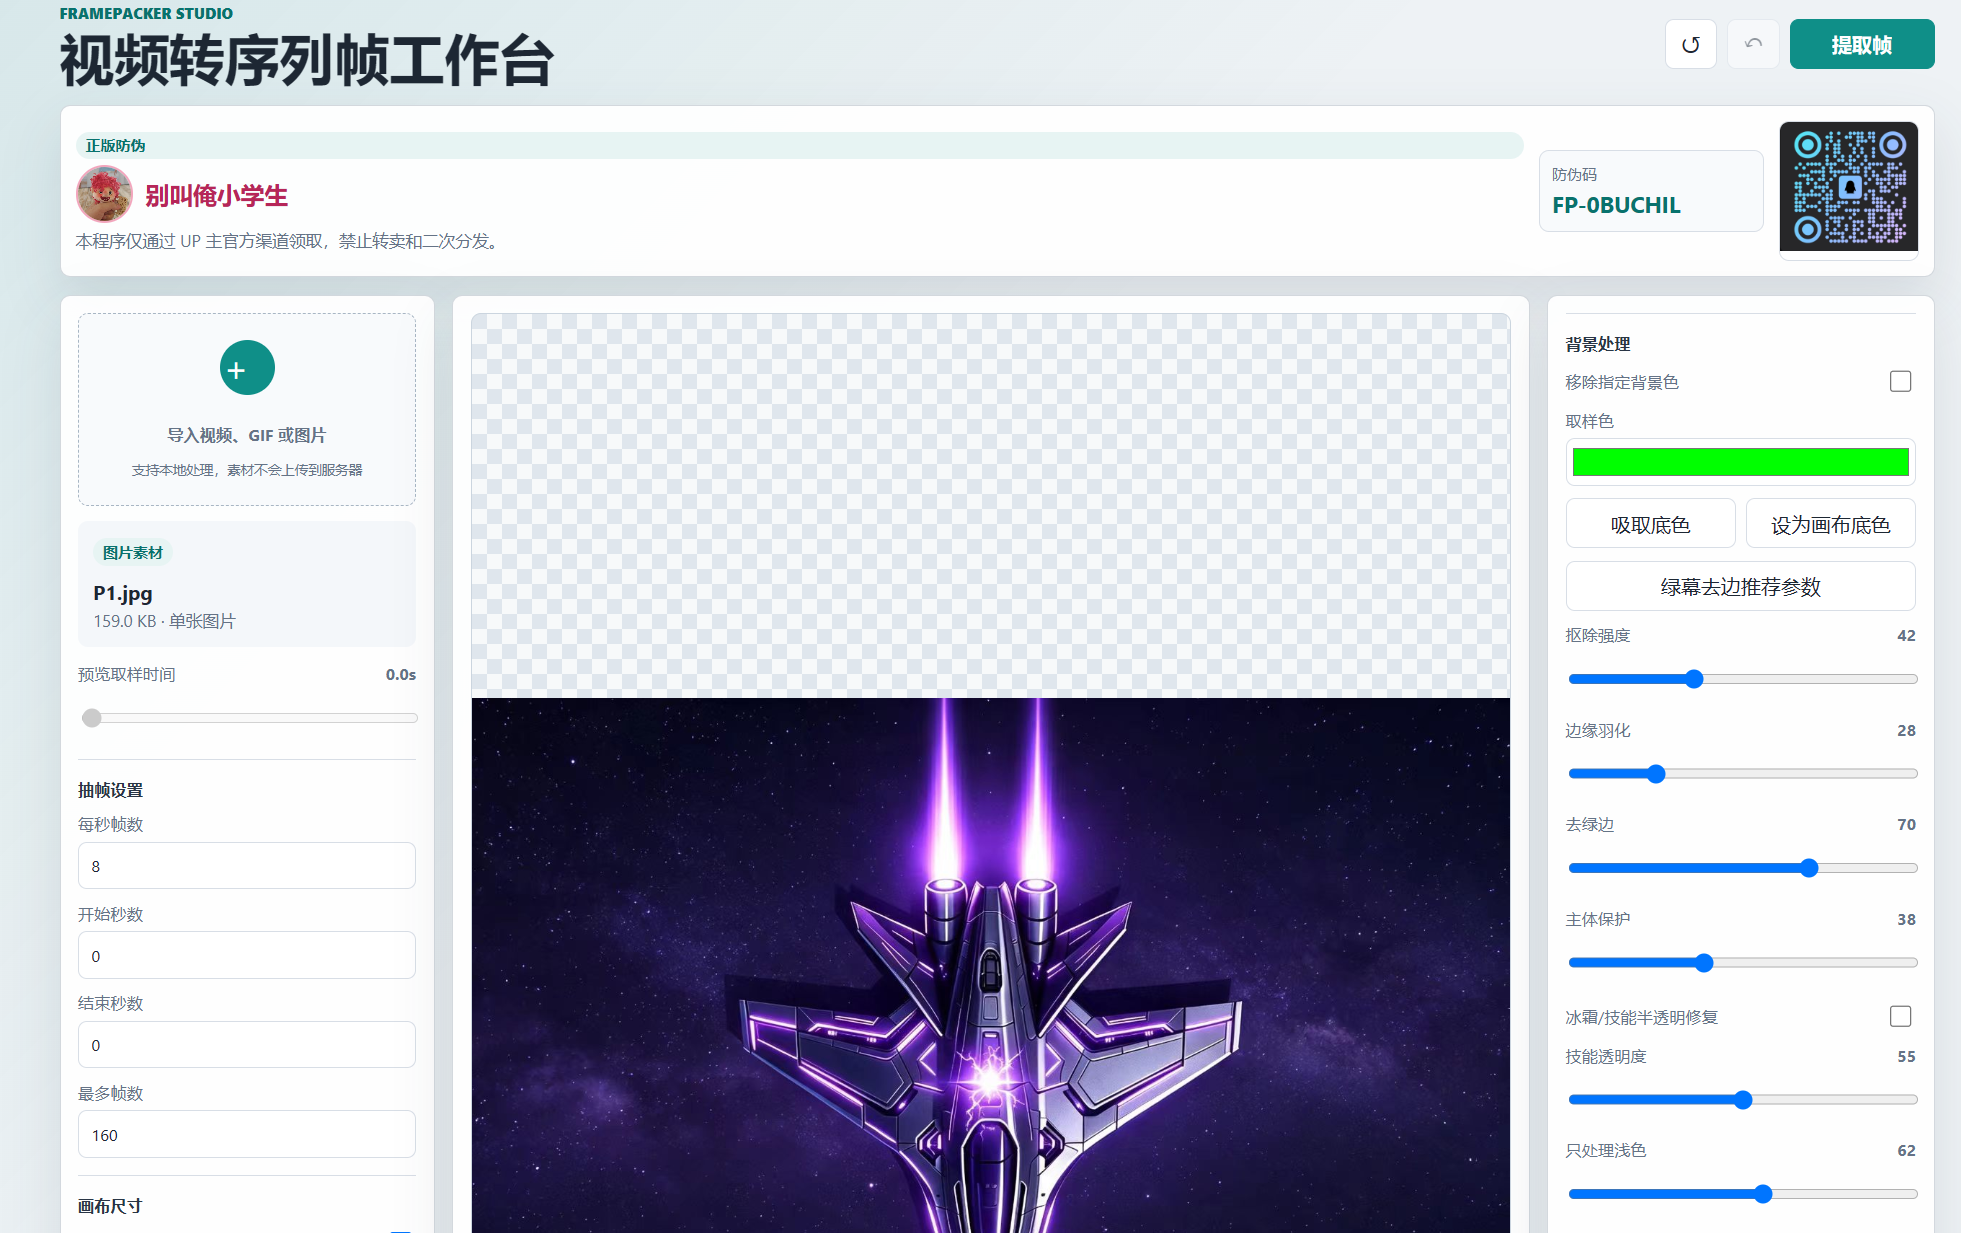Click the 抽帧设置 section heading
The width and height of the screenshot is (1961, 1233).
pos(111,790)
